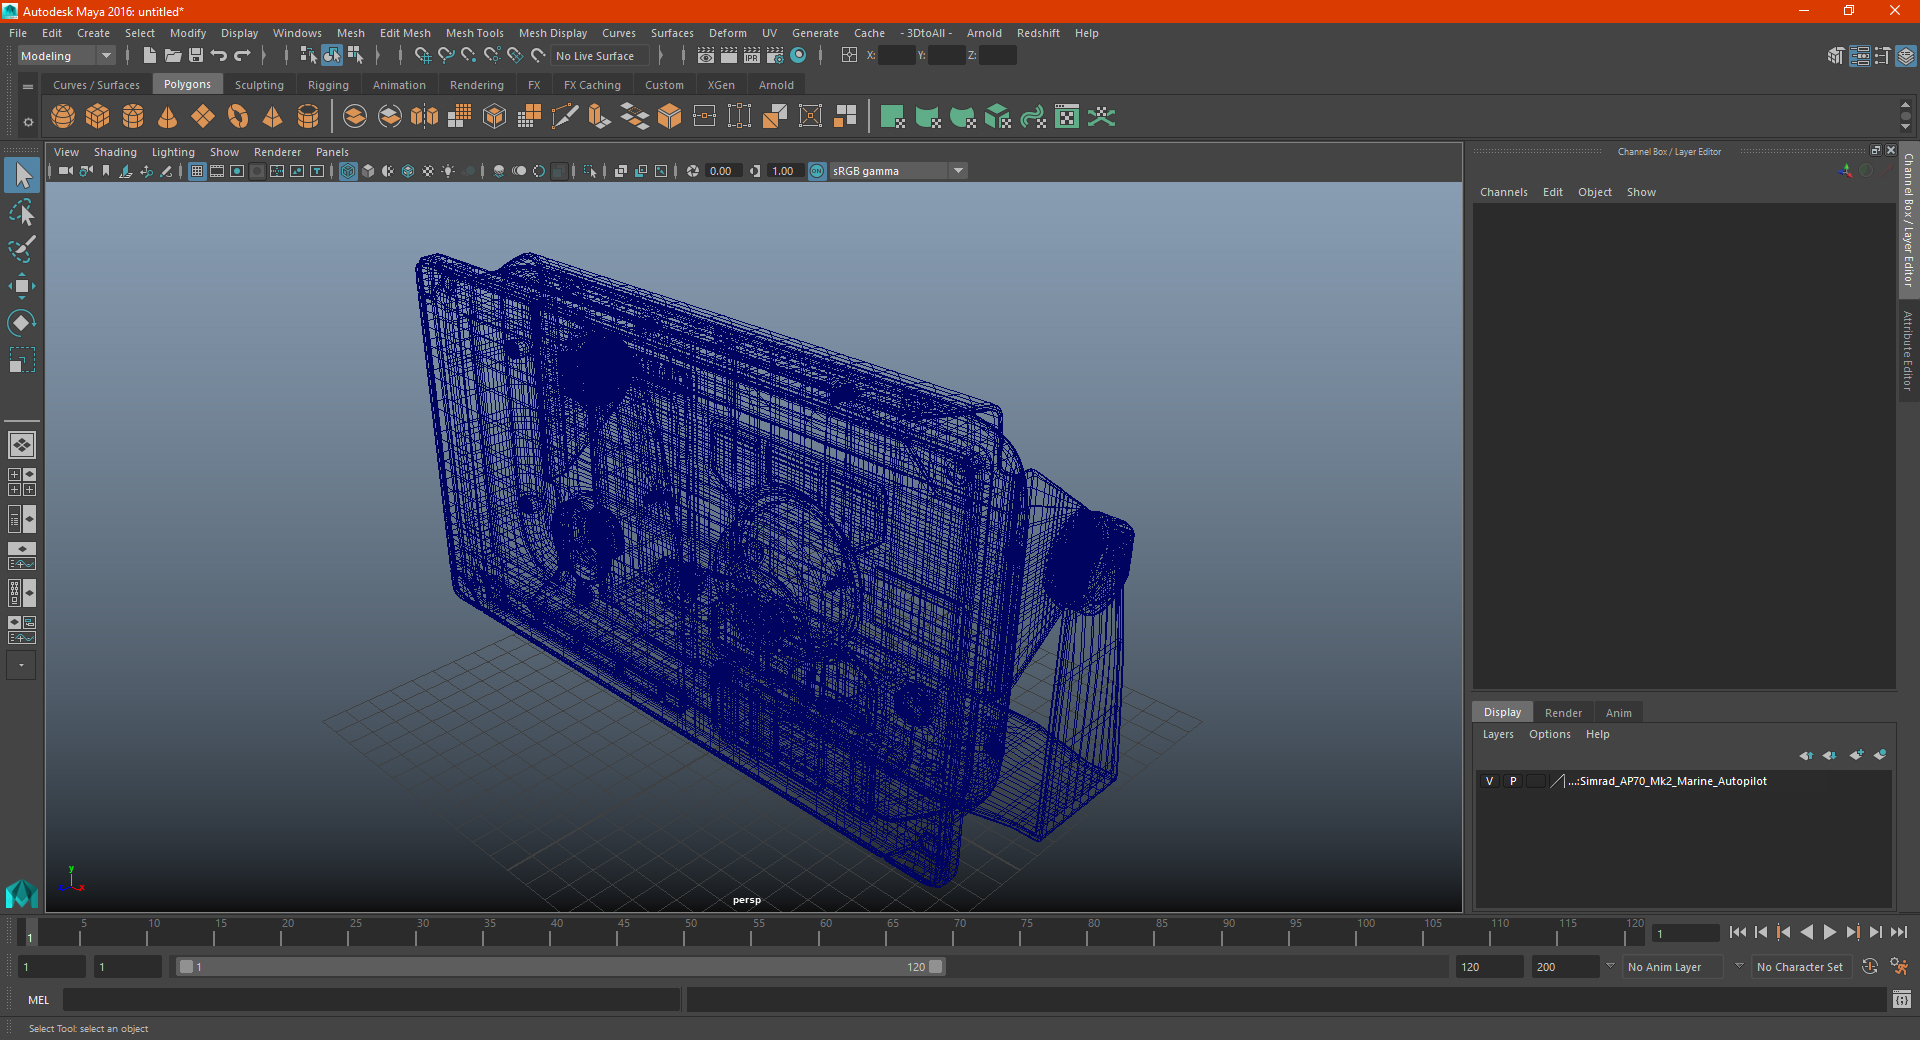Click the Four View layout icon
The image size is (1920, 1040).
coord(21,482)
